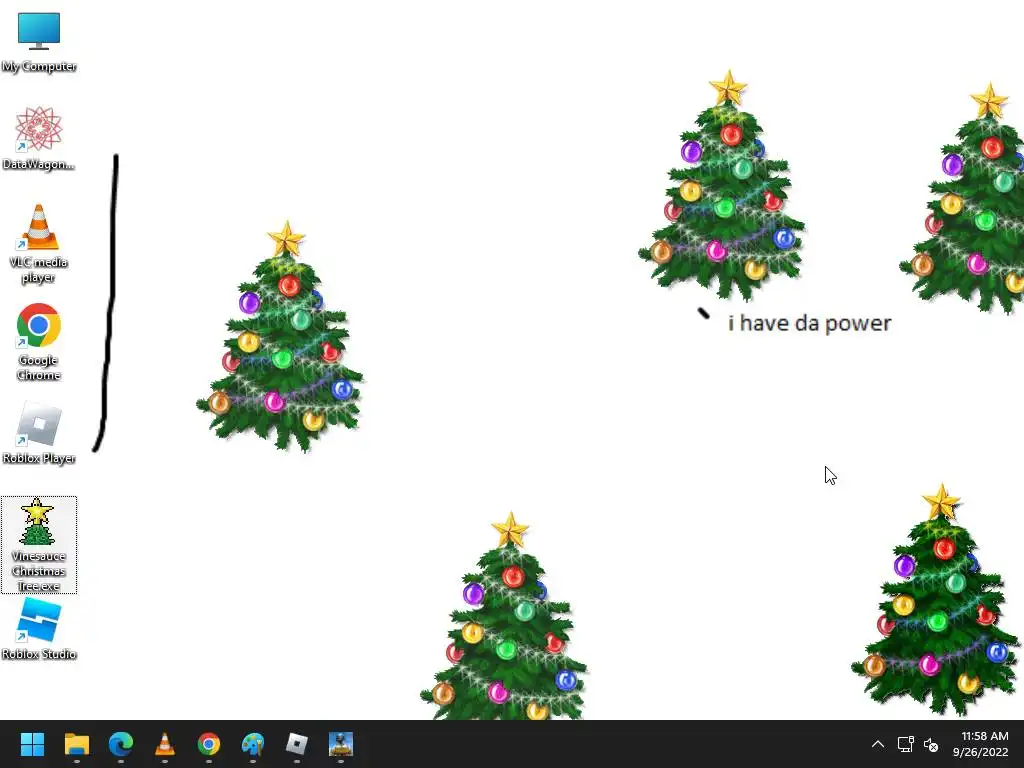Image resolution: width=1024 pixels, height=768 pixels.
Task: Switch to Paint app in taskbar
Action: click(253, 744)
